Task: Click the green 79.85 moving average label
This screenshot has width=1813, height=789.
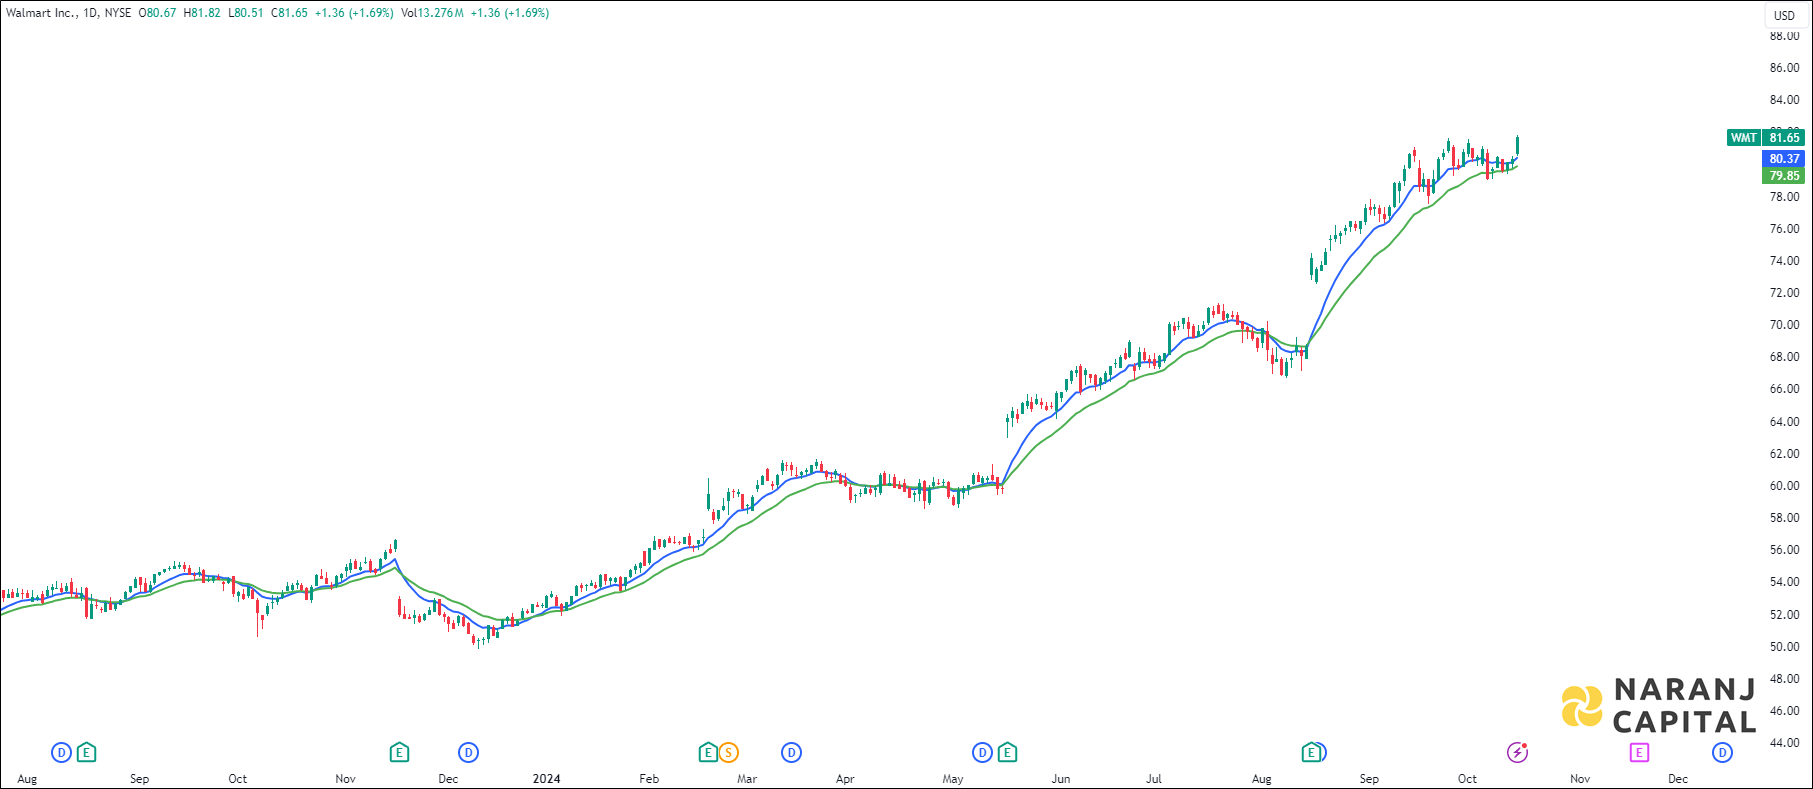Action: (x=1783, y=176)
